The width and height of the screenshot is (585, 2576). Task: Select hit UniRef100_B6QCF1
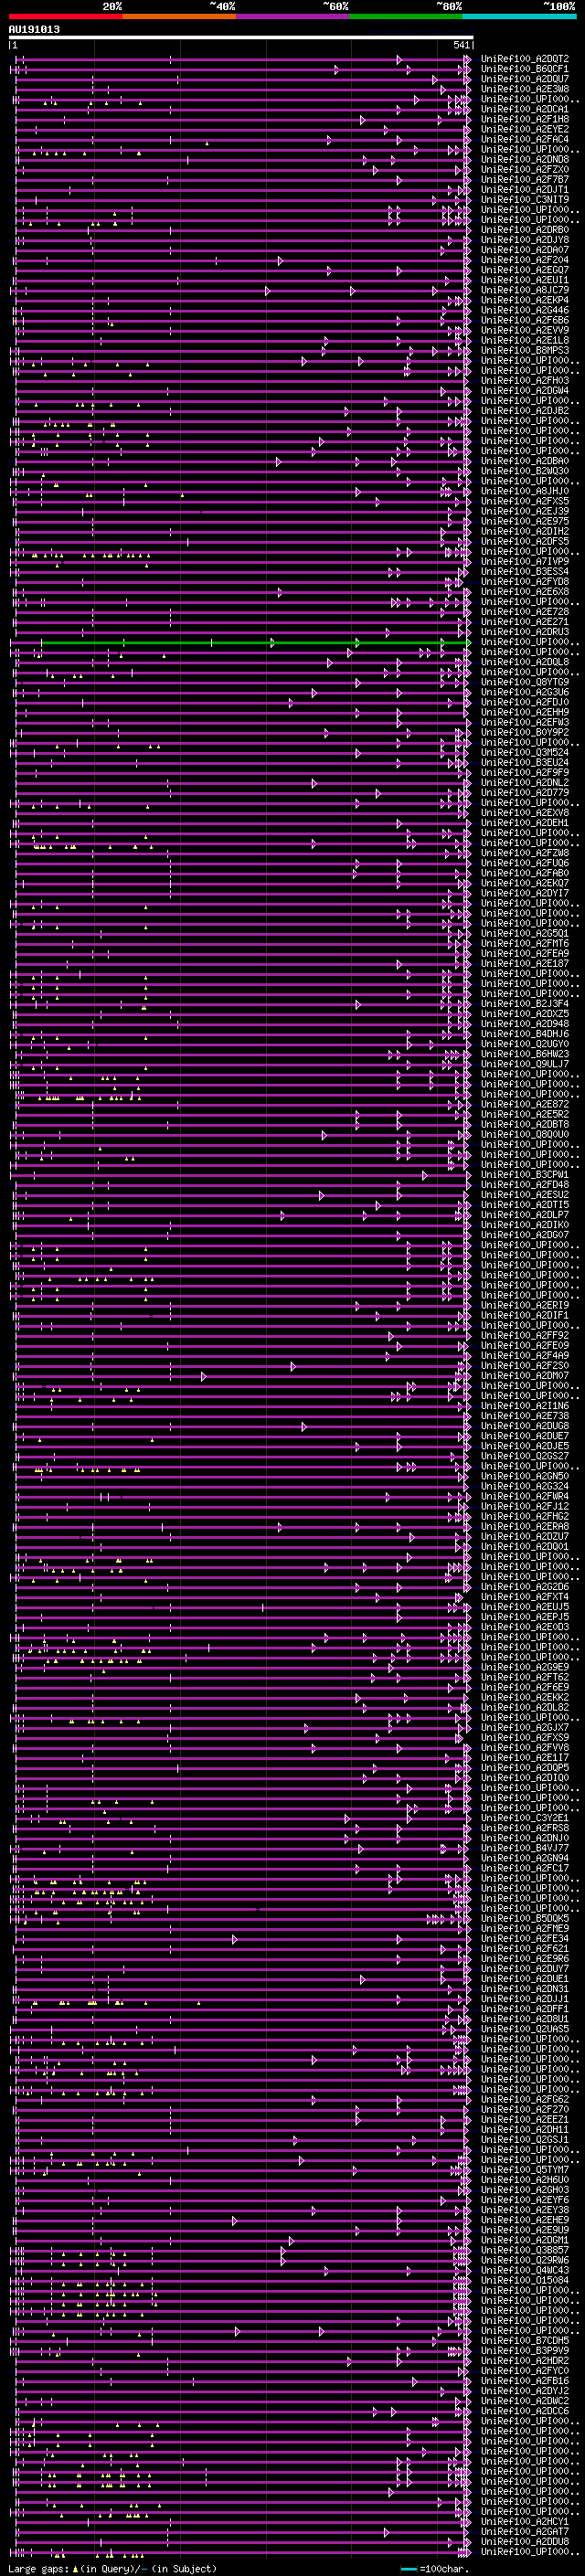pos(525,69)
